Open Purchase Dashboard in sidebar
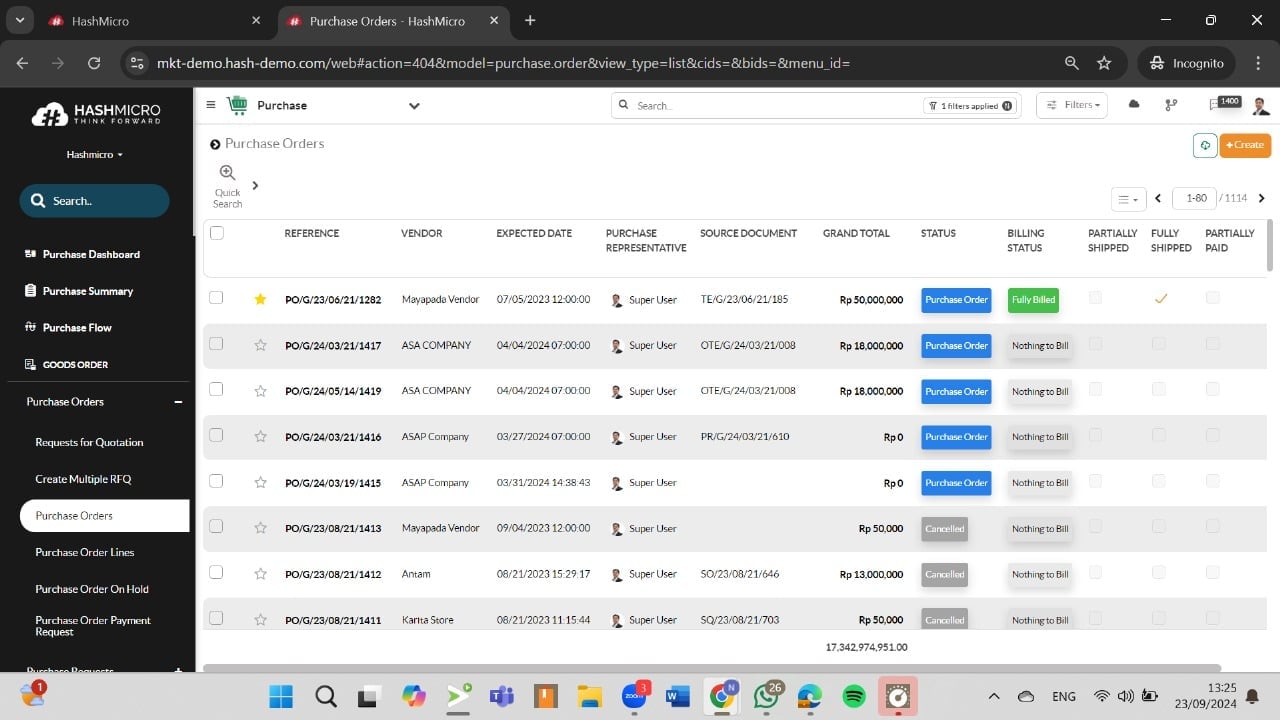Viewport: 1280px width, 720px height. [91, 255]
